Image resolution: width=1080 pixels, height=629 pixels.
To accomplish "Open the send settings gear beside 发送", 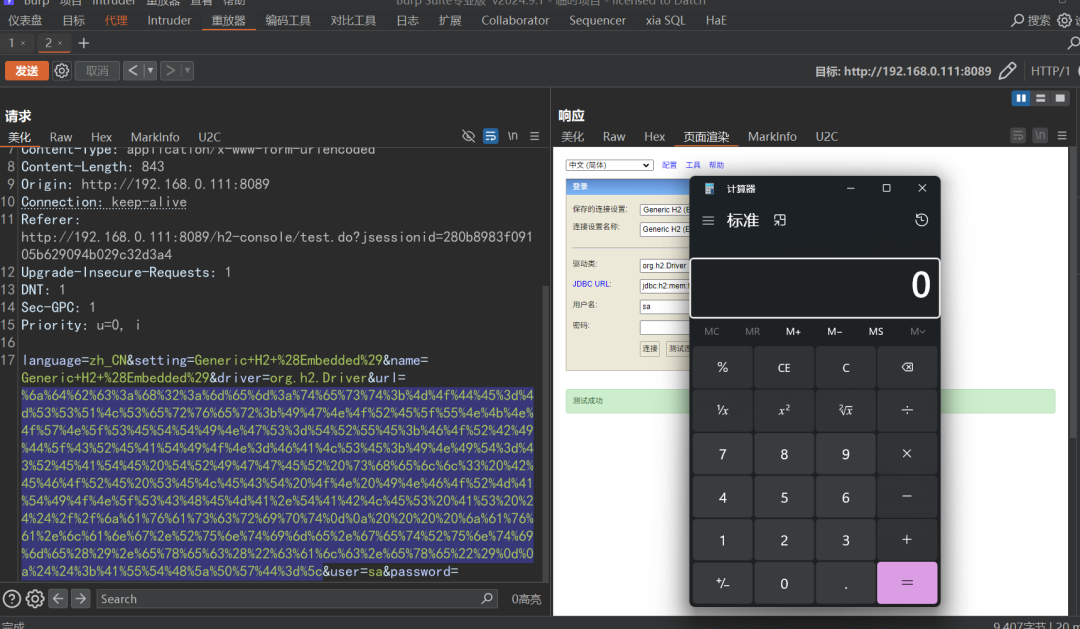I will pos(61,70).
